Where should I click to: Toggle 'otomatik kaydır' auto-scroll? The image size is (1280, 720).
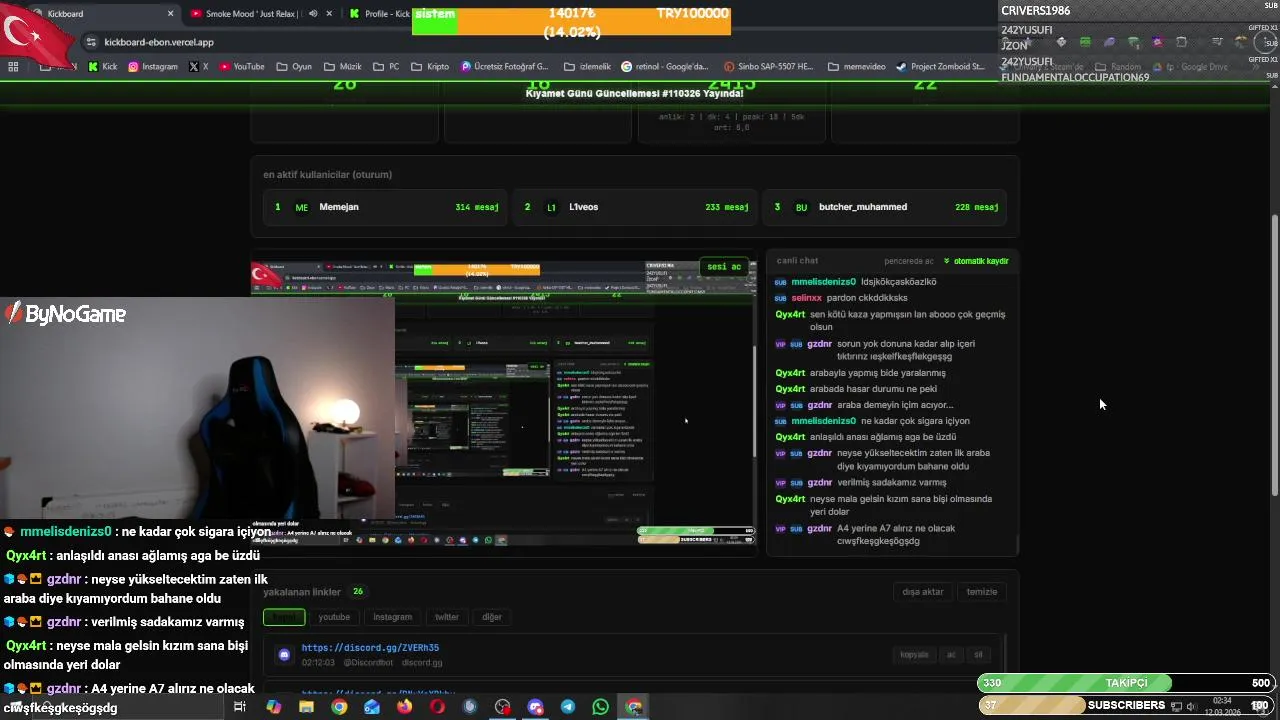coord(976,261)
